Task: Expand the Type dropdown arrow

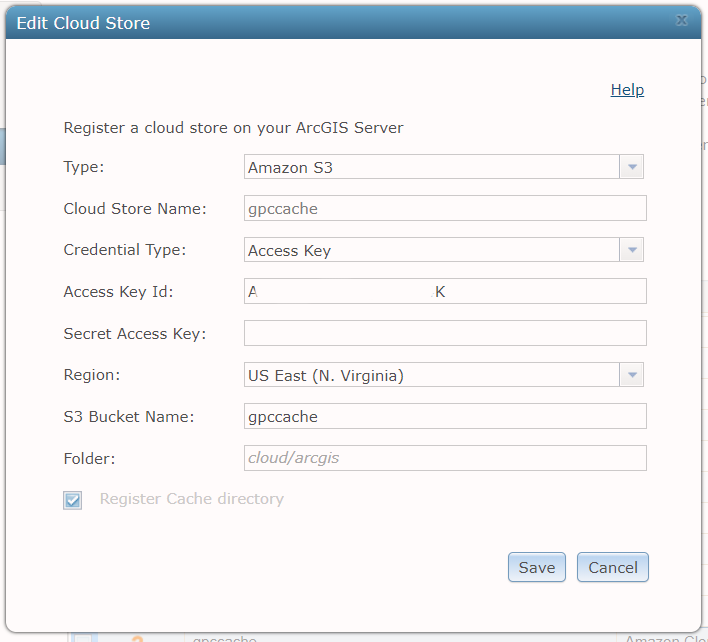Action: (x=631, y=167)
